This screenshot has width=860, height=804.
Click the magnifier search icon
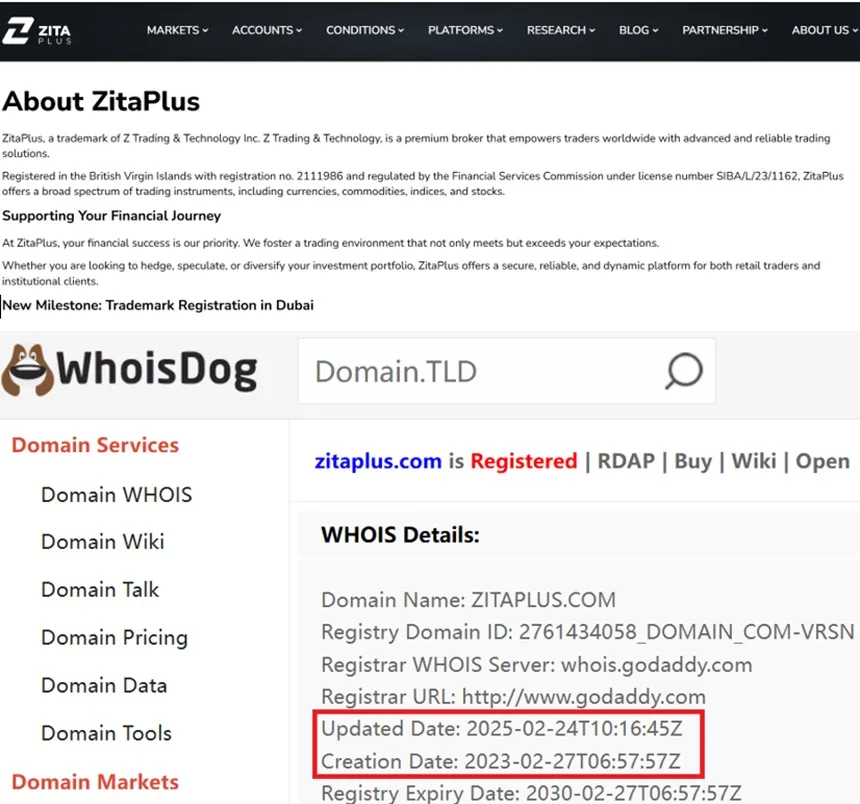click(x=683, y=371)
